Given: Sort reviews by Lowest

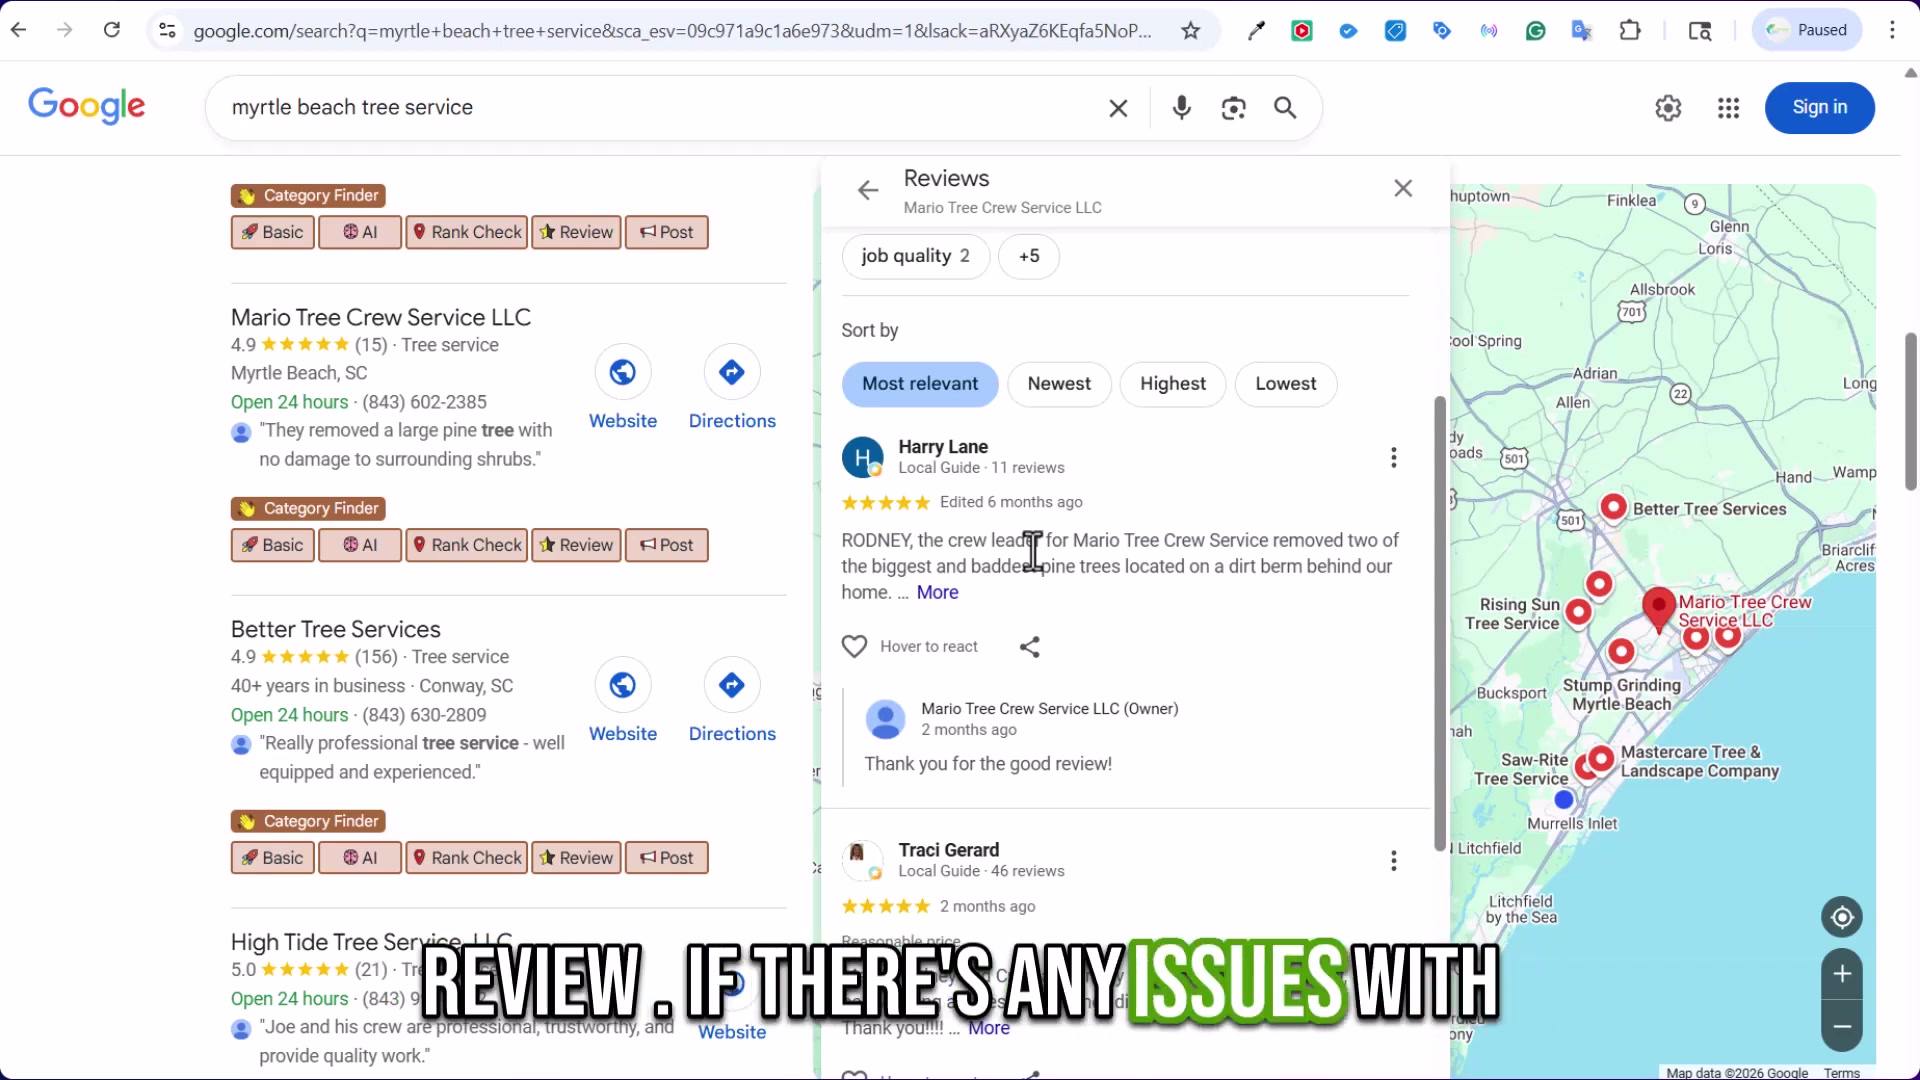Looking at the screenshot, I should pos(1286,384).
